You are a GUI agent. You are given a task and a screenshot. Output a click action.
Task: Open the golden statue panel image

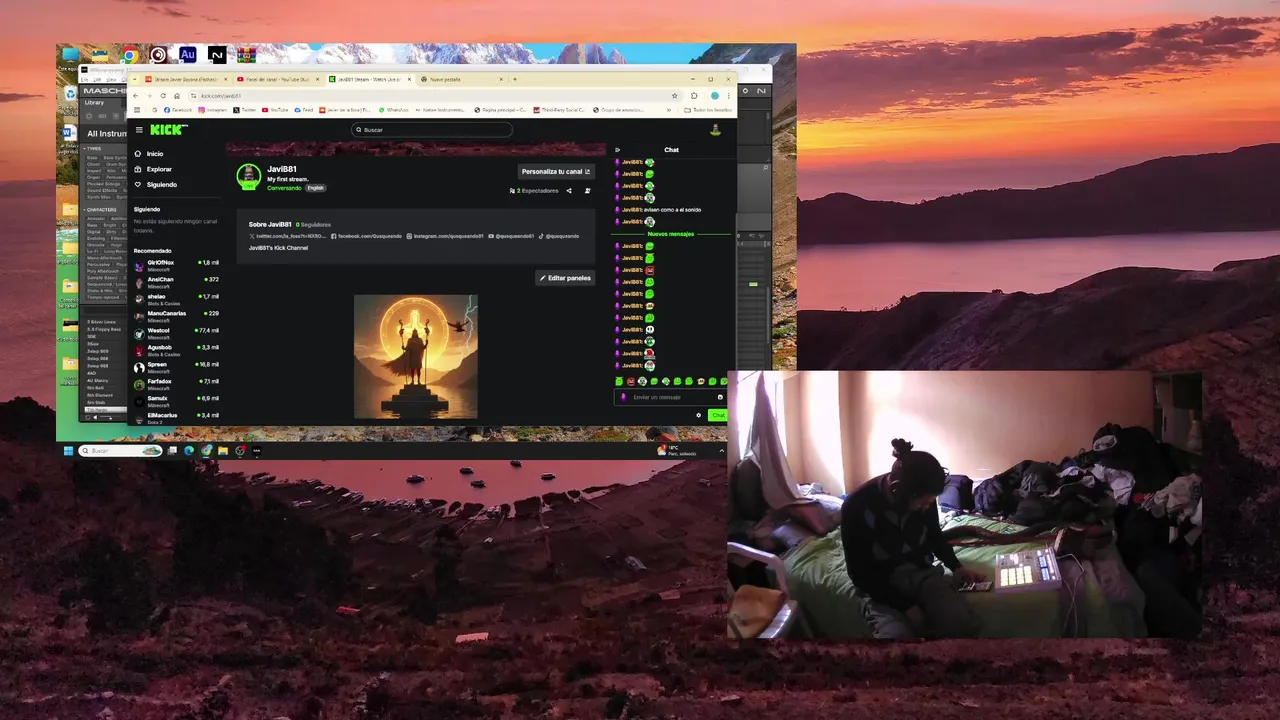pos(416,357)
